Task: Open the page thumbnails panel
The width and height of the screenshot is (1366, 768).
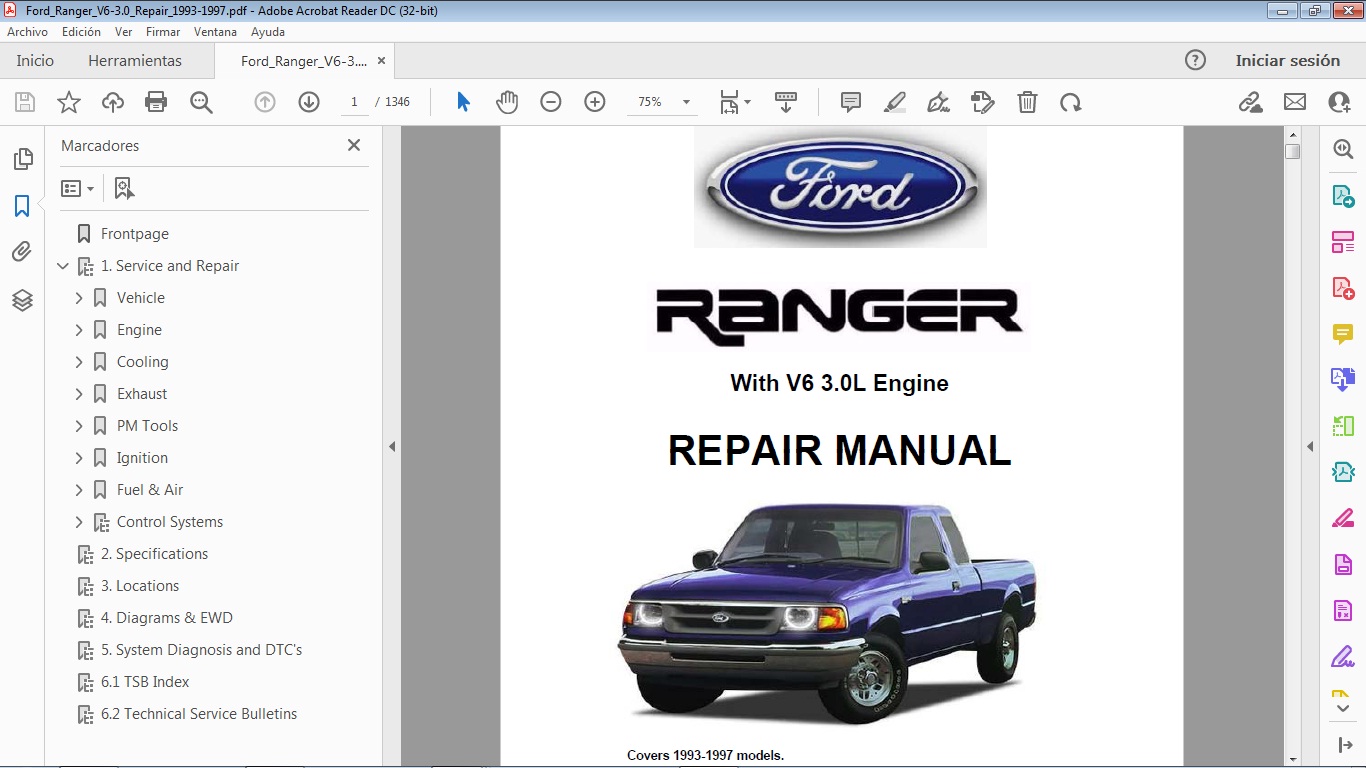Action: point(22,158)
